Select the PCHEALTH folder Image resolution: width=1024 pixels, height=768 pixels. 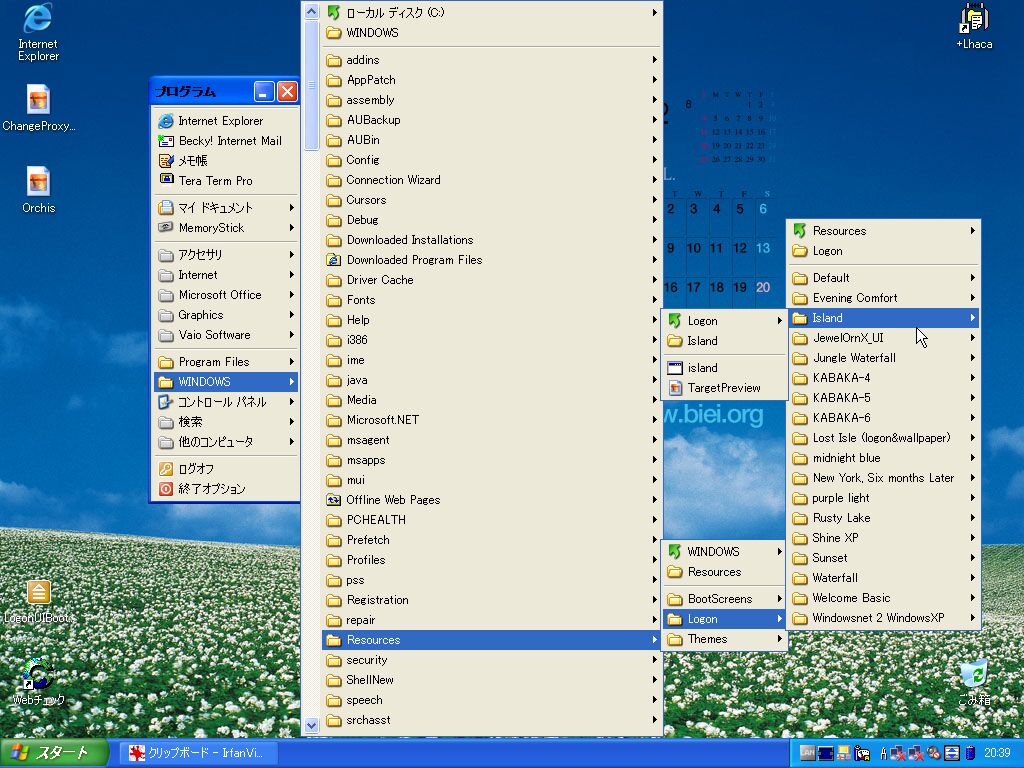coord(492,520)
